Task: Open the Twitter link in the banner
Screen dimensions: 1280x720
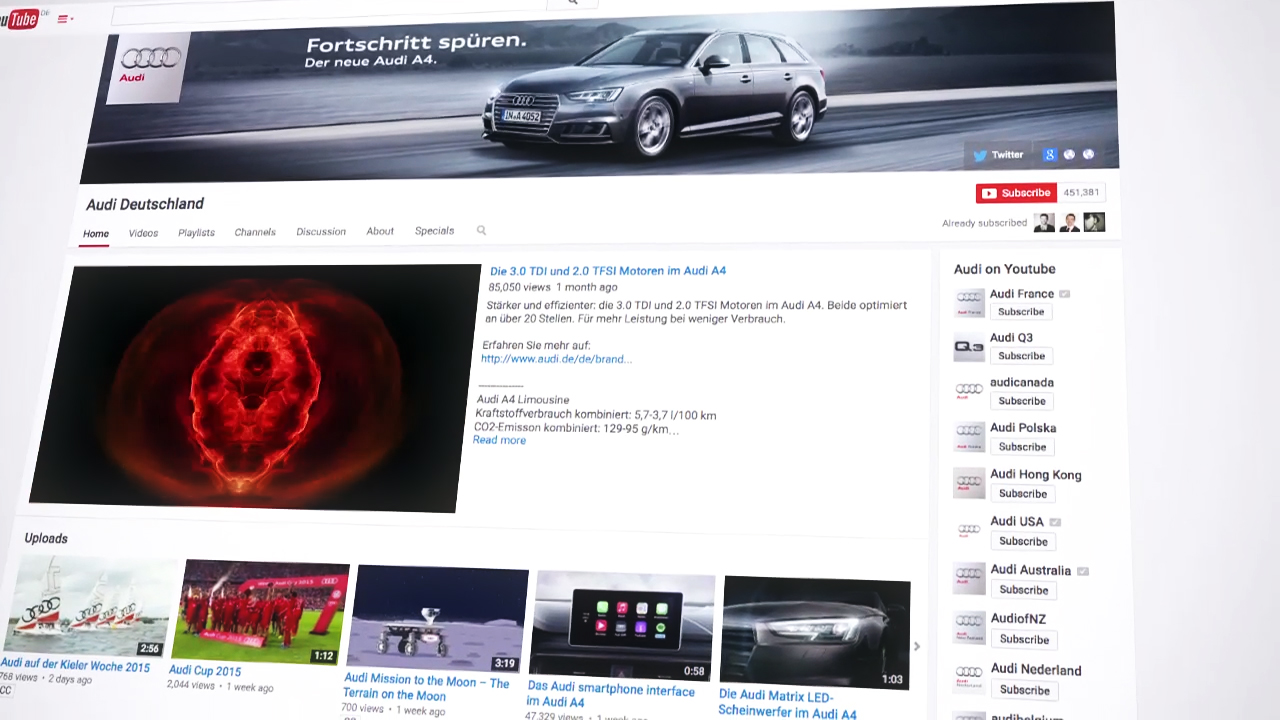Action: coord(998,155)
